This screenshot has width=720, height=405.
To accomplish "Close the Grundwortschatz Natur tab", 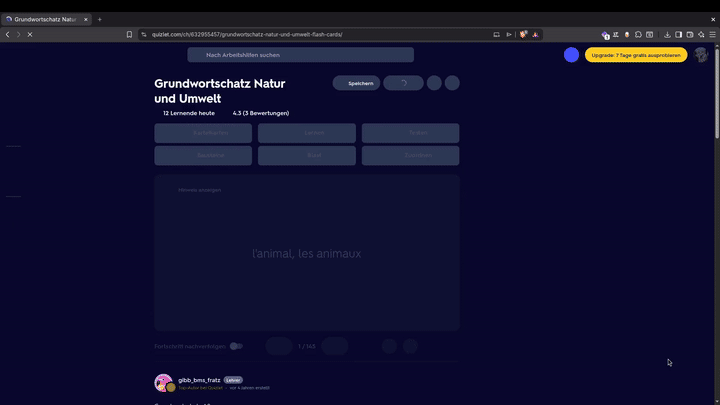I will (x=85, y=19).
